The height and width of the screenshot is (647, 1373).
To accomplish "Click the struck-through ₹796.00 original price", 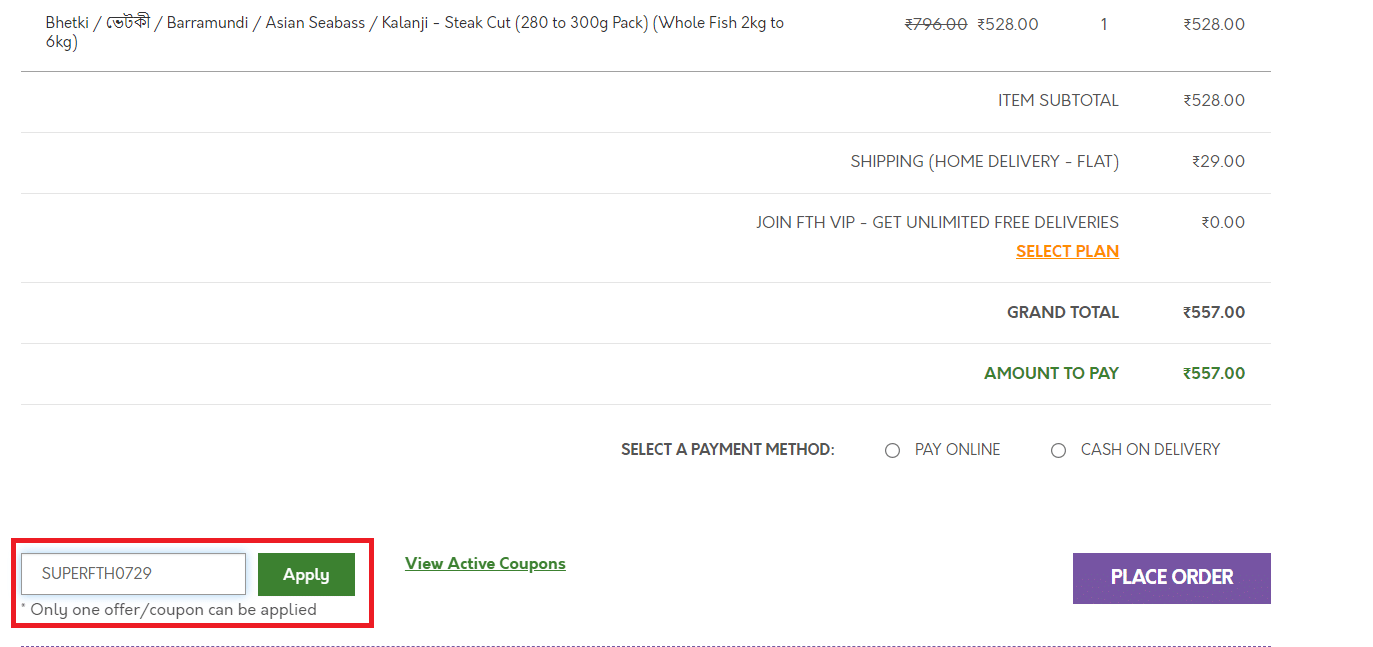I will click(x=935, y=24).
